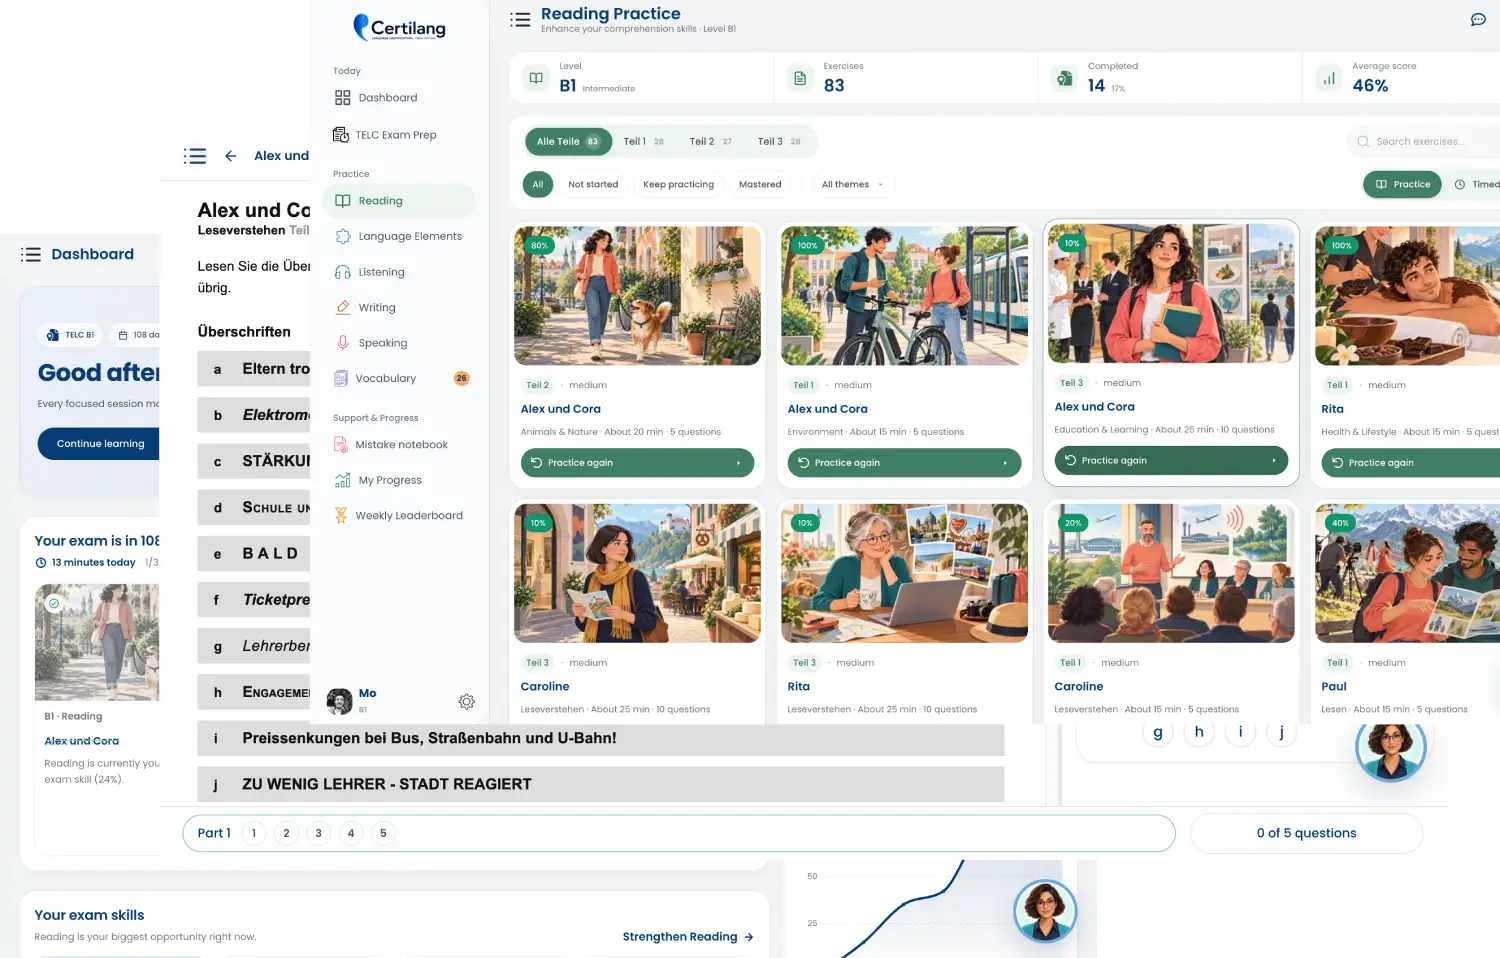
Task: Click the menu icon beside the Dashboard title
Action: 31,255
